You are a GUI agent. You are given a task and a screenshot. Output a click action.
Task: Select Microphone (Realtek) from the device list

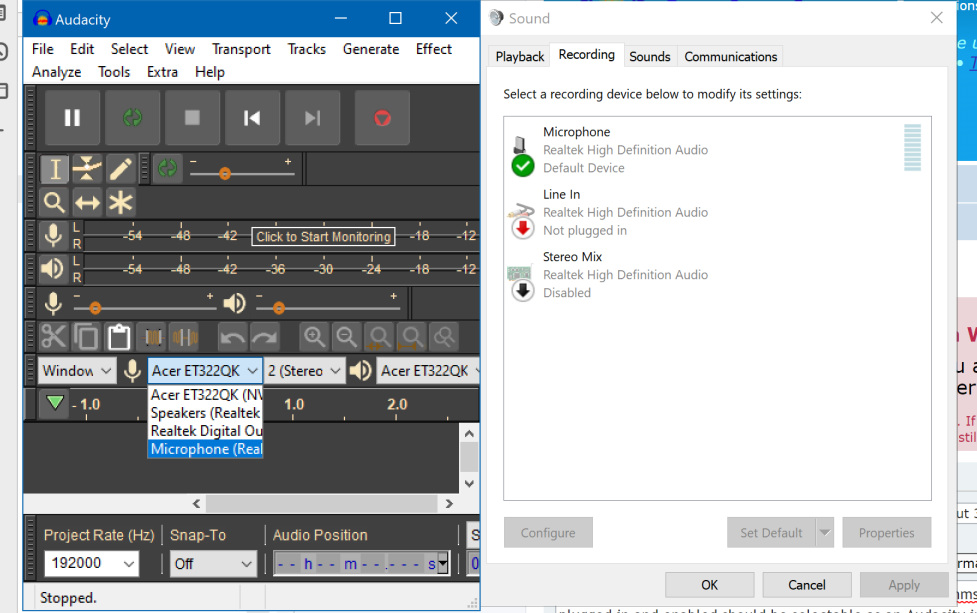tap(205, 449)
